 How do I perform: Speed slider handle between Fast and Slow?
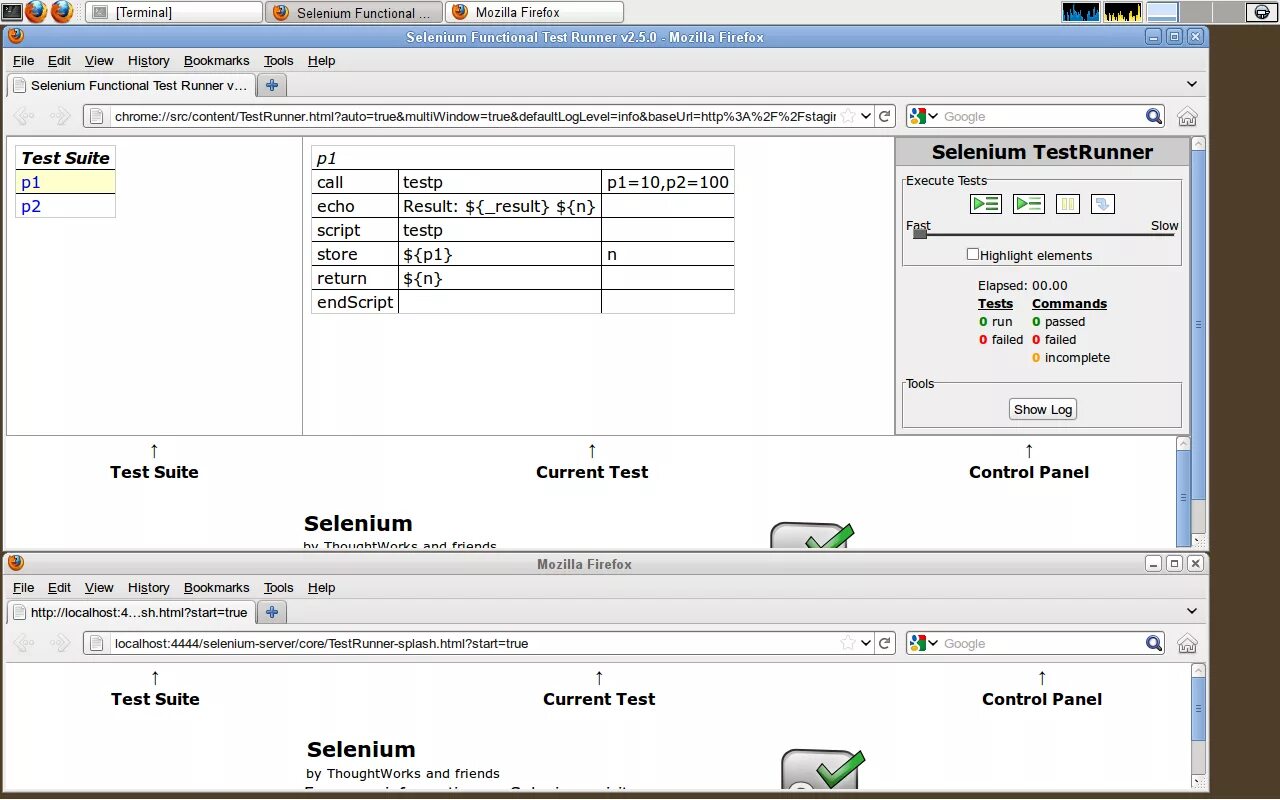920,234
